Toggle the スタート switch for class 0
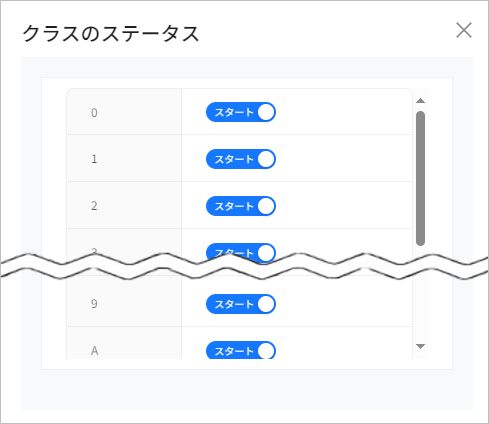This screenshot has height=424, width=489. click(x=241, y=112)
